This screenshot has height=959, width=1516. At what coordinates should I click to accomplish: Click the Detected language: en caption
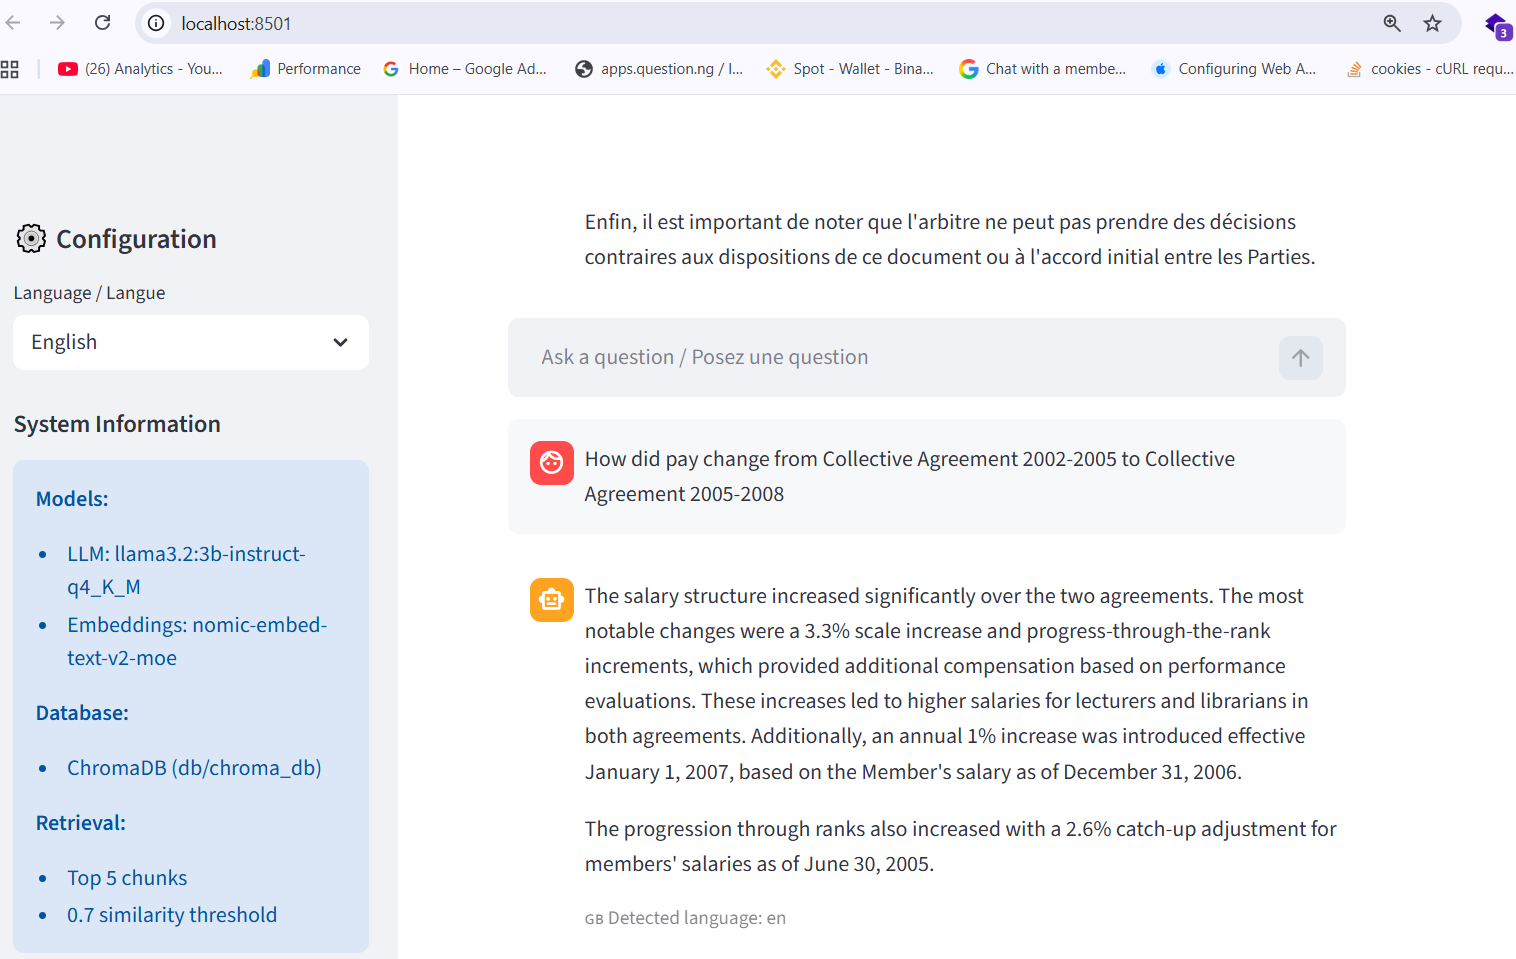coord(685,918)
